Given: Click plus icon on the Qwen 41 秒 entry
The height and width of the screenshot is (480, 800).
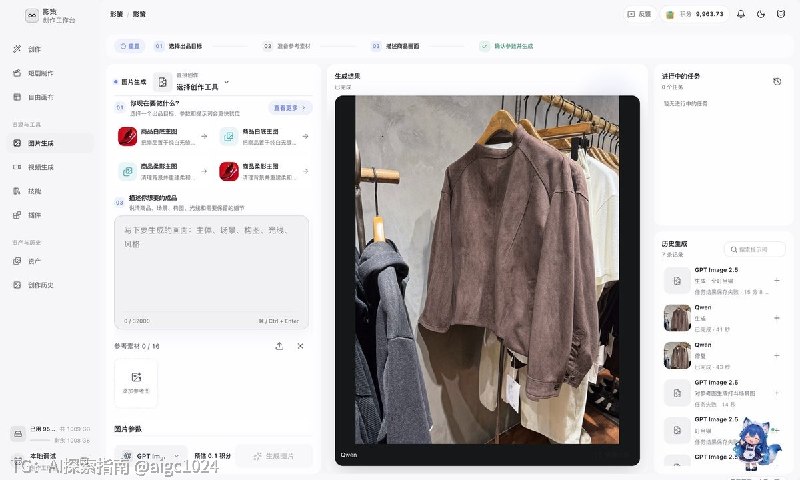Looking at the screenshot, I should pyautogui.click(x=777, y=318).
